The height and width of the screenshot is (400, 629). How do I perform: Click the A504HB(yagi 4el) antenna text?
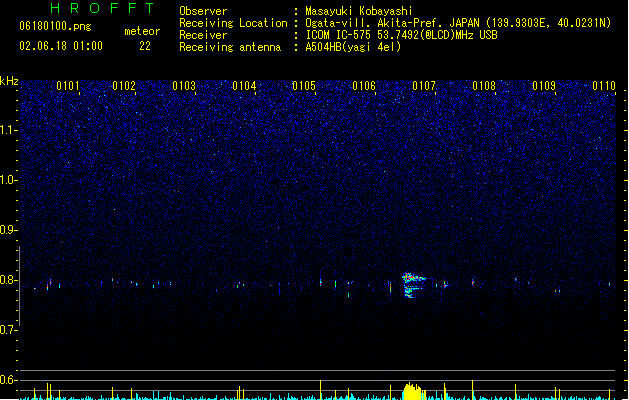tap(353, 47)
